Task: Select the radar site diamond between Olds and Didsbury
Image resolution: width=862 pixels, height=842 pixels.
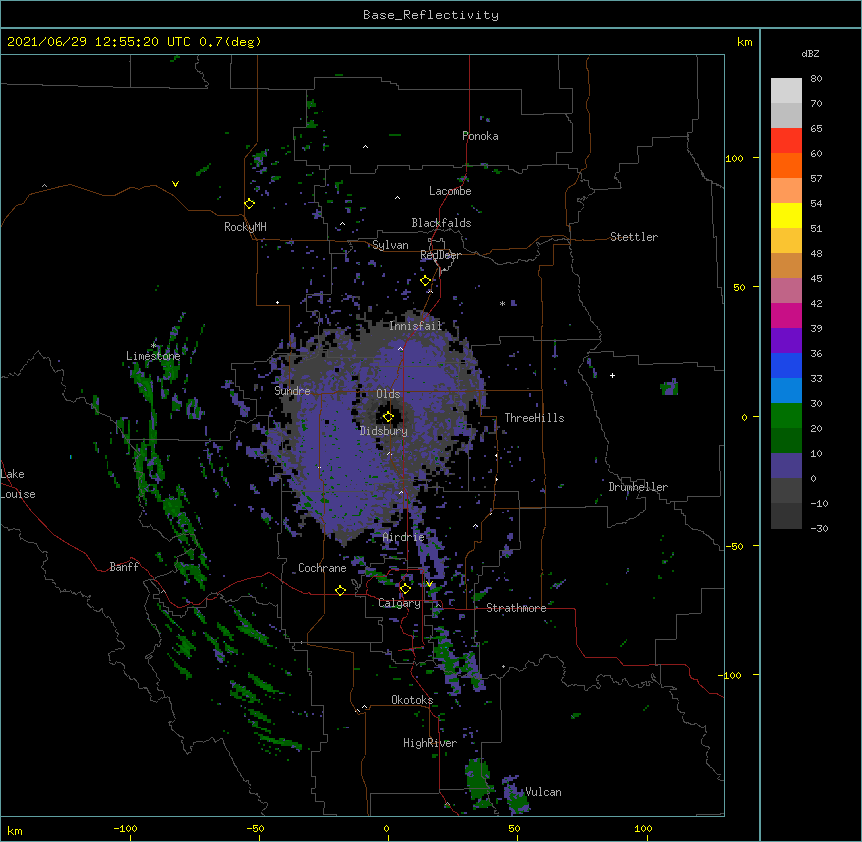Action: pyautogui.click(x=388, y=416)
